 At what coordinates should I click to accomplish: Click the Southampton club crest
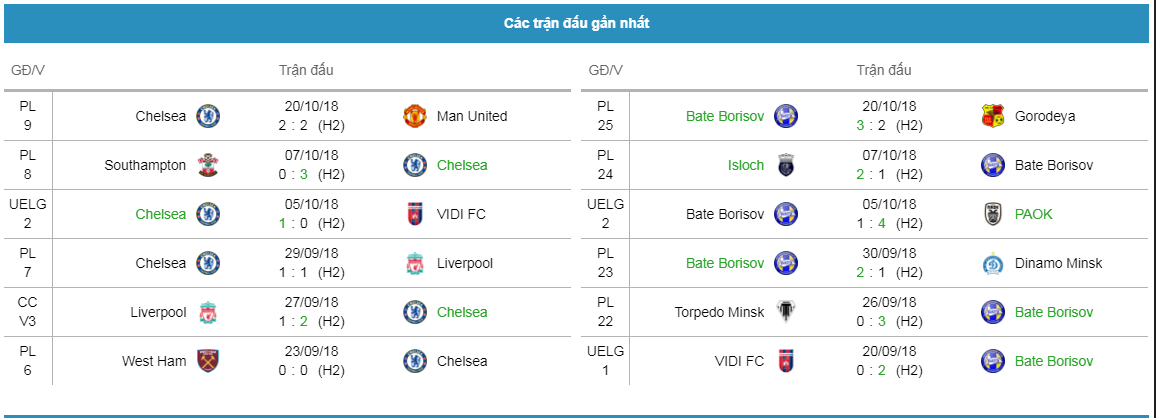208,165
